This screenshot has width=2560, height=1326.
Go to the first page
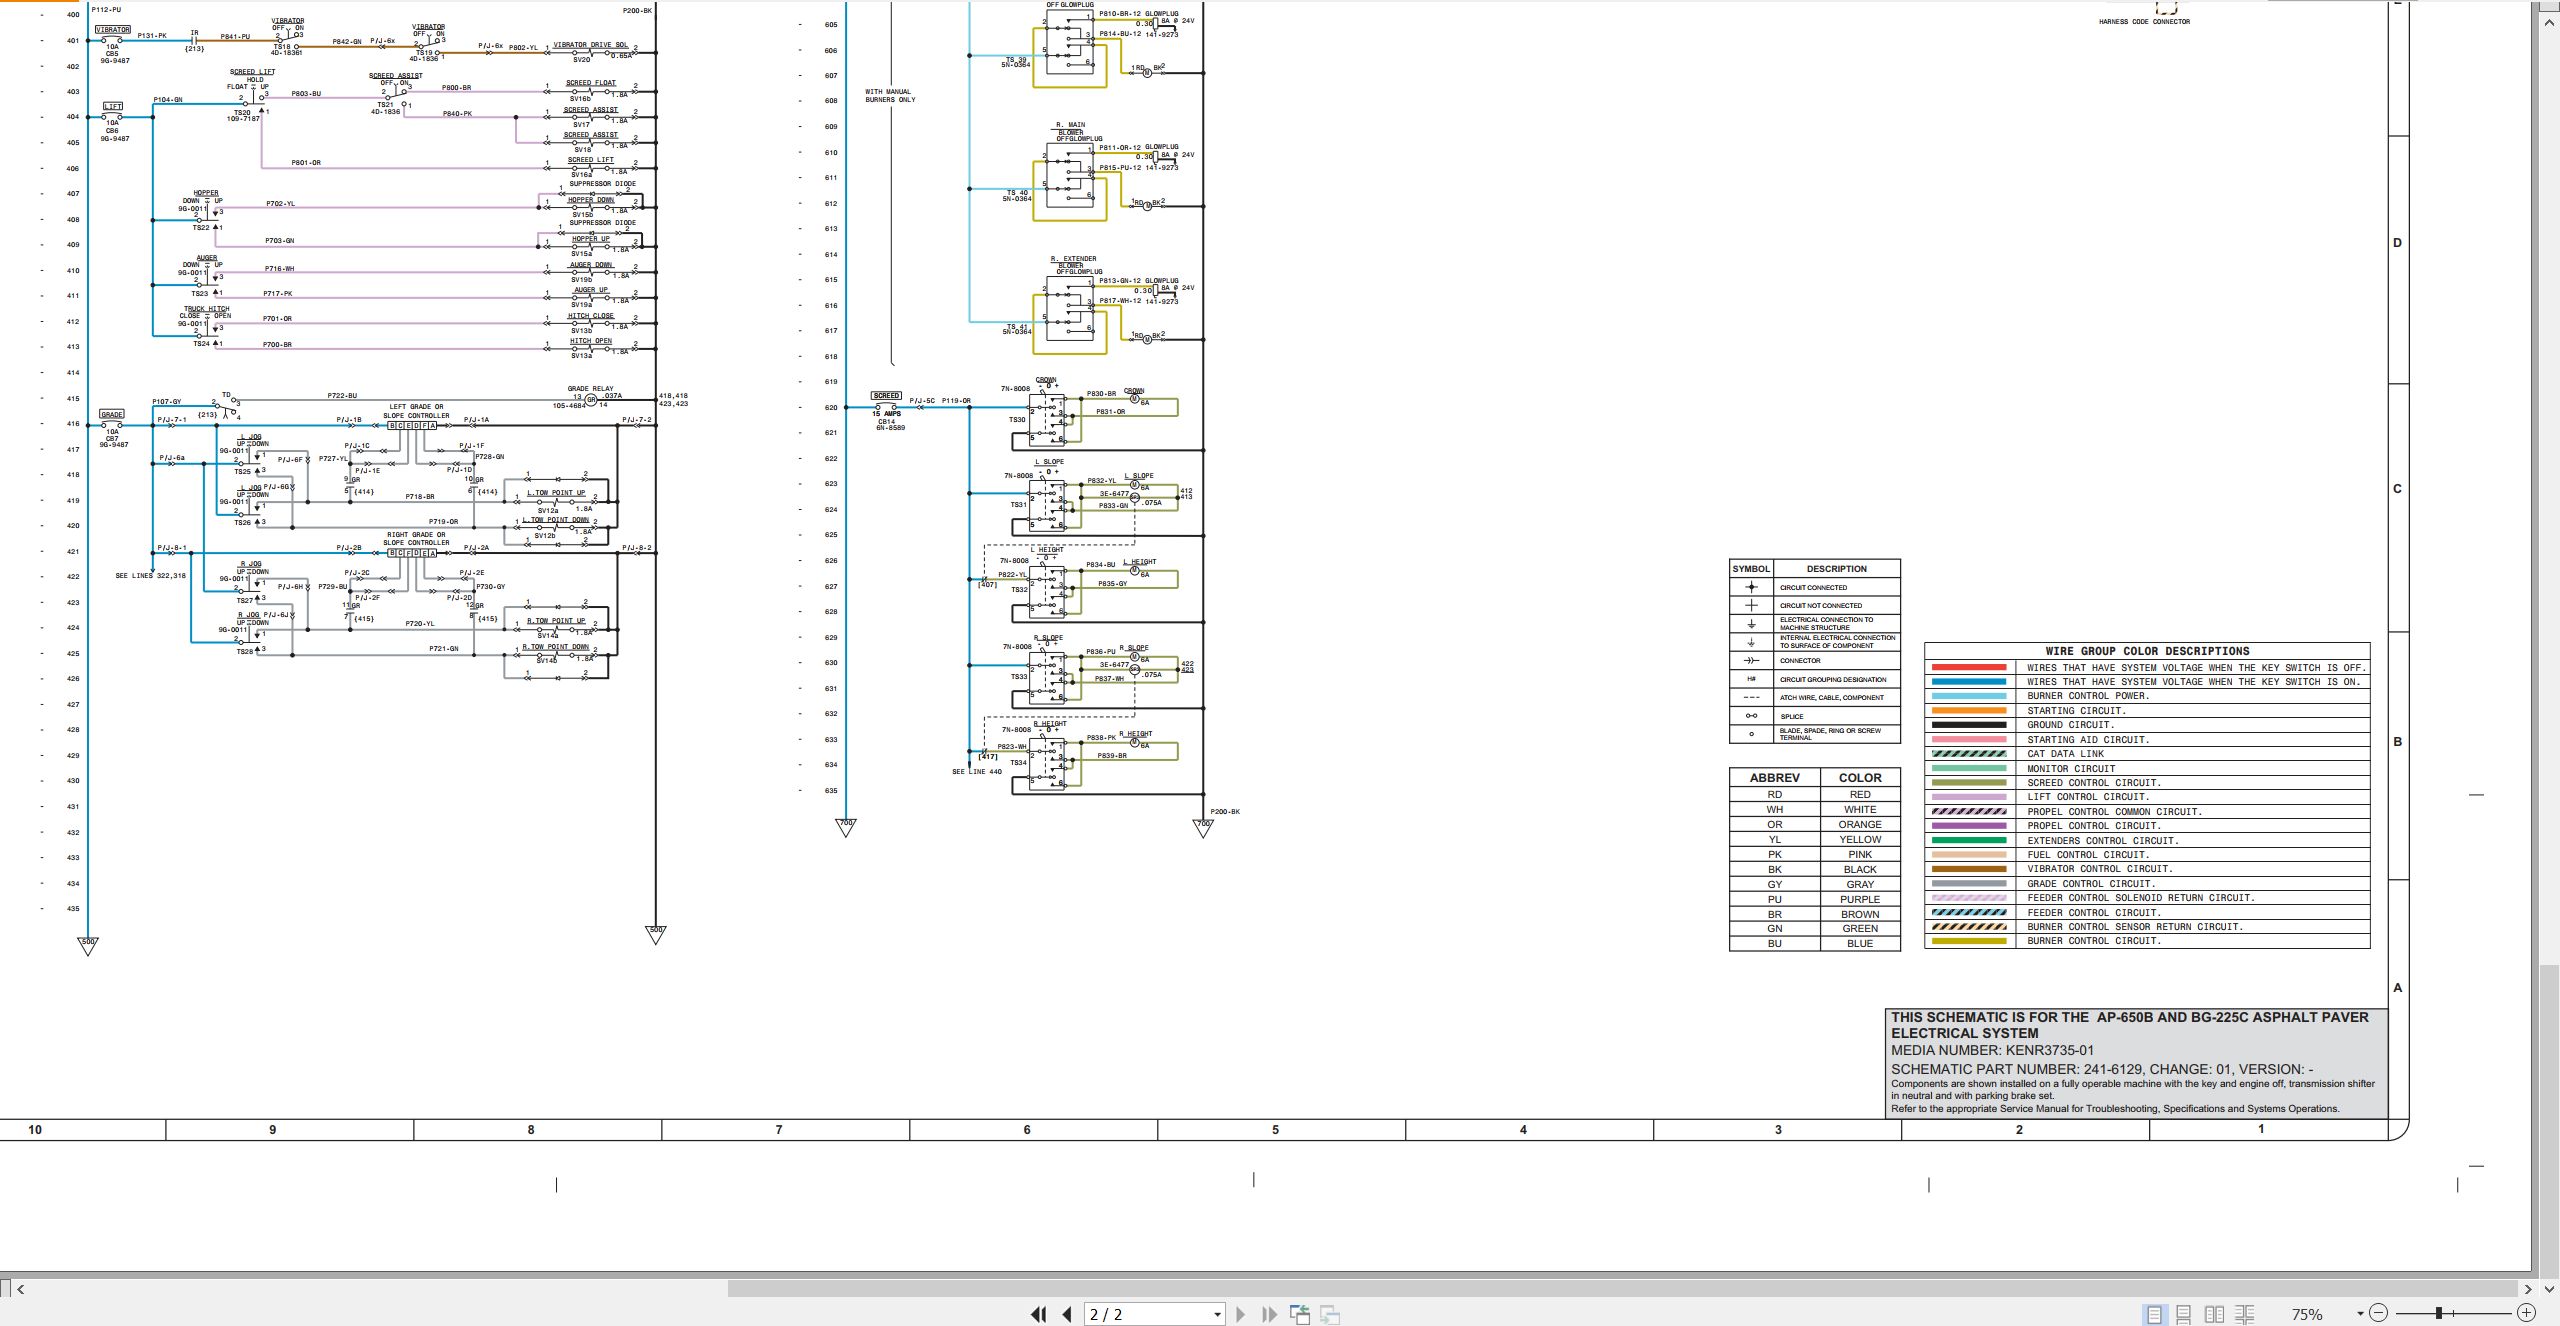point(1039,1314)
